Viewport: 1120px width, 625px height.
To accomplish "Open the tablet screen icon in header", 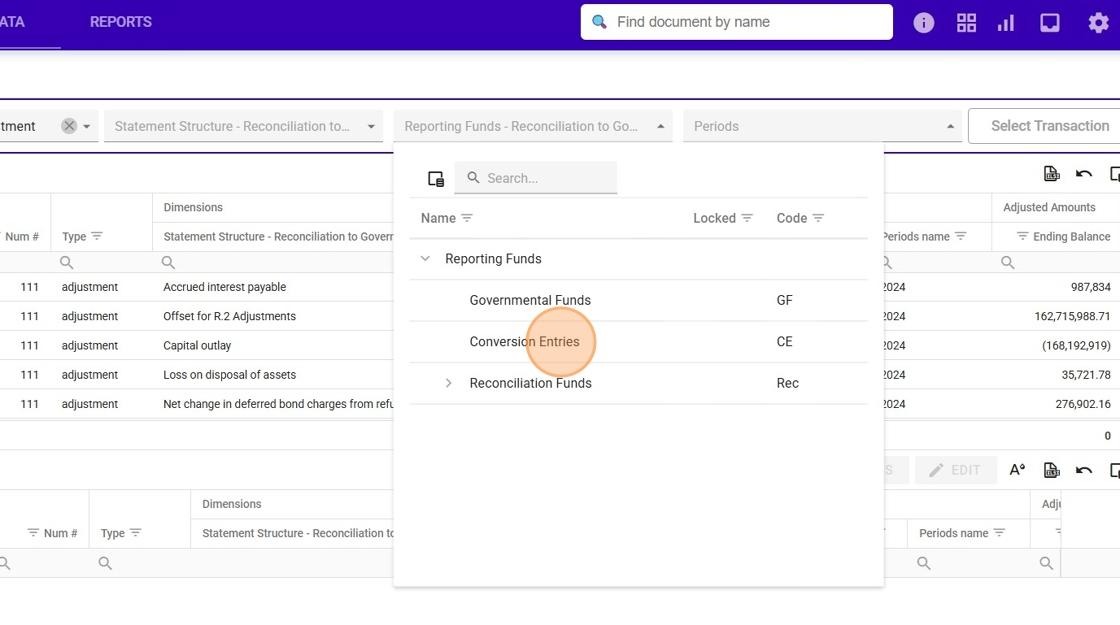I will (1049, 23).
